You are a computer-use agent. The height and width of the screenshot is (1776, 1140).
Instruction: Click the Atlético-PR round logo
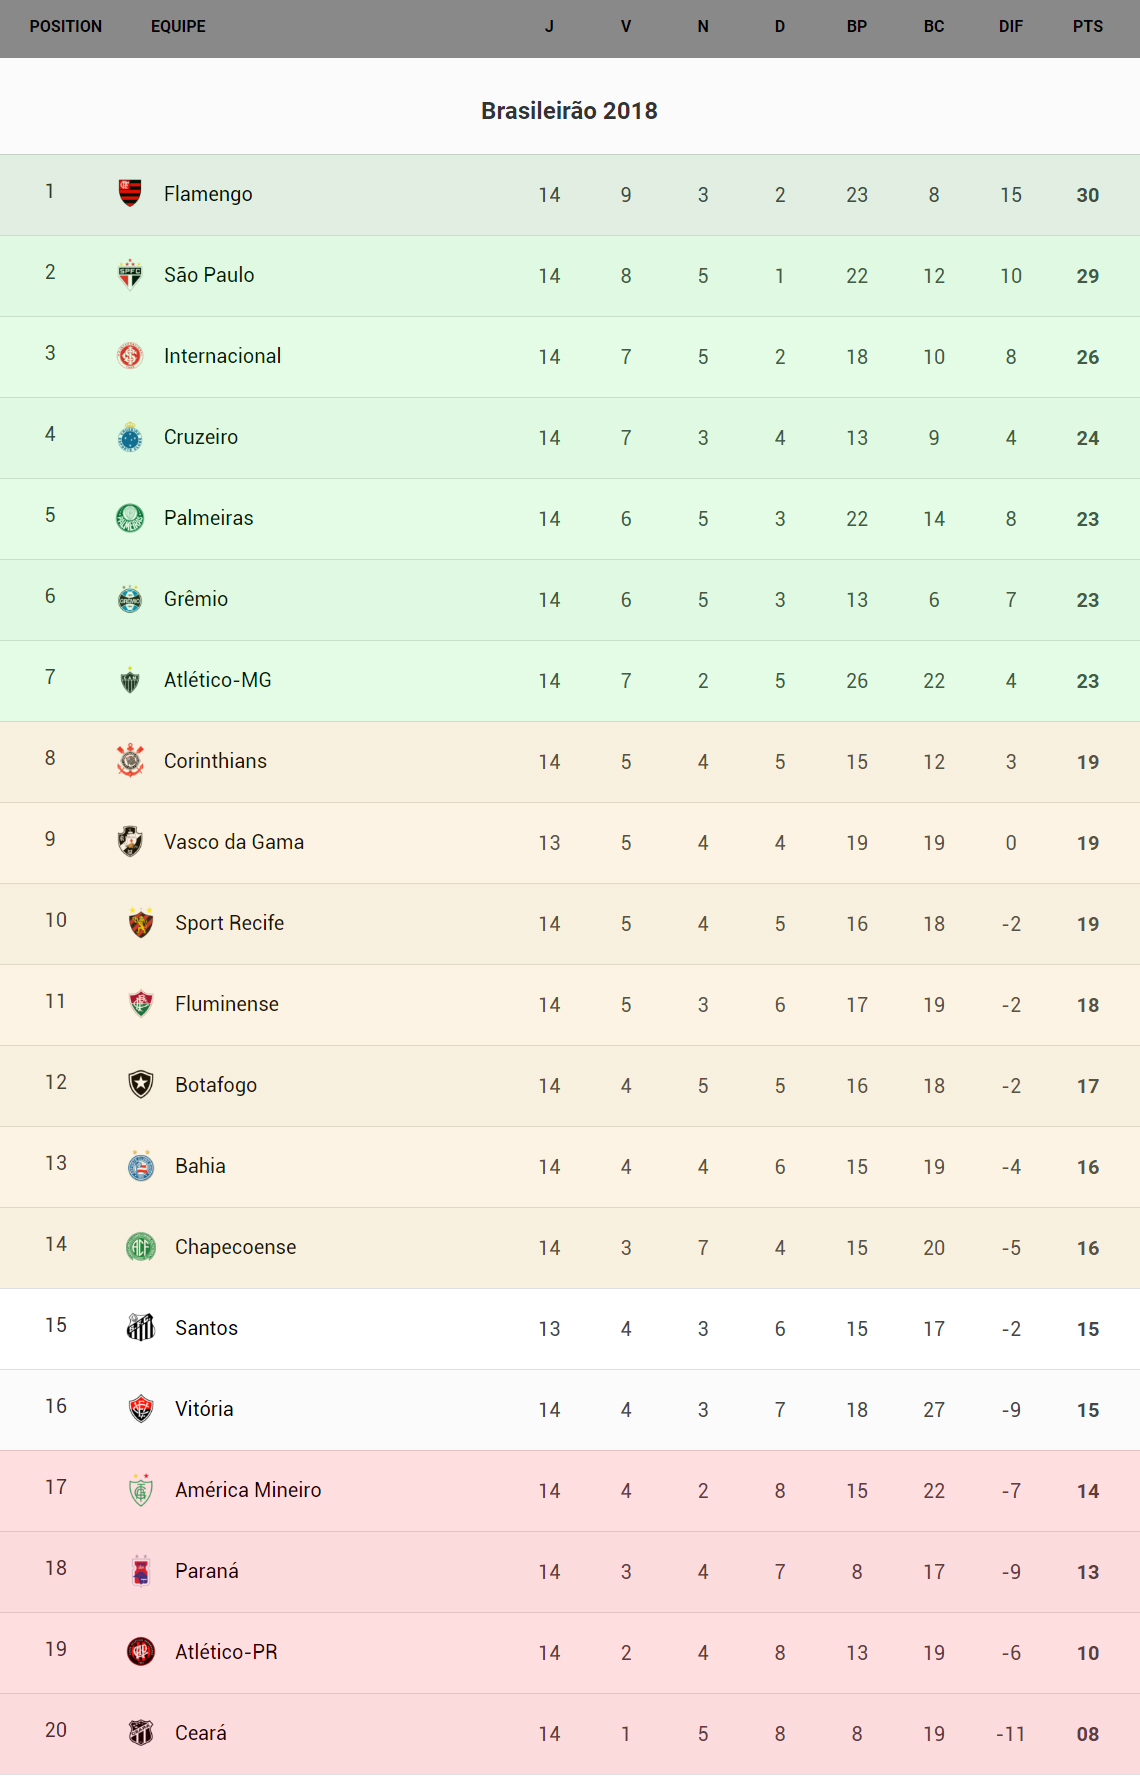141,1651
